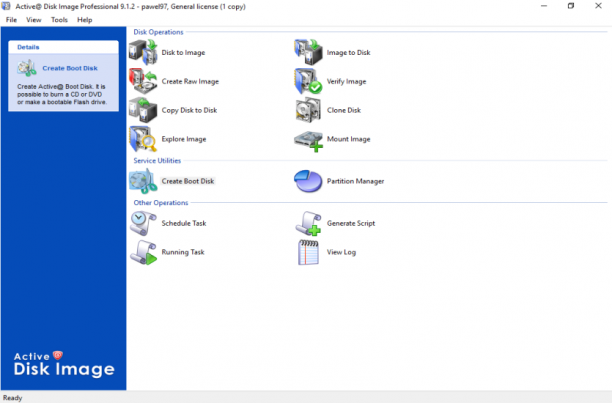612x403 pixels.
Task: Click the Image to Disk icon
Action: pyautogui.click(x=308, y=52)
